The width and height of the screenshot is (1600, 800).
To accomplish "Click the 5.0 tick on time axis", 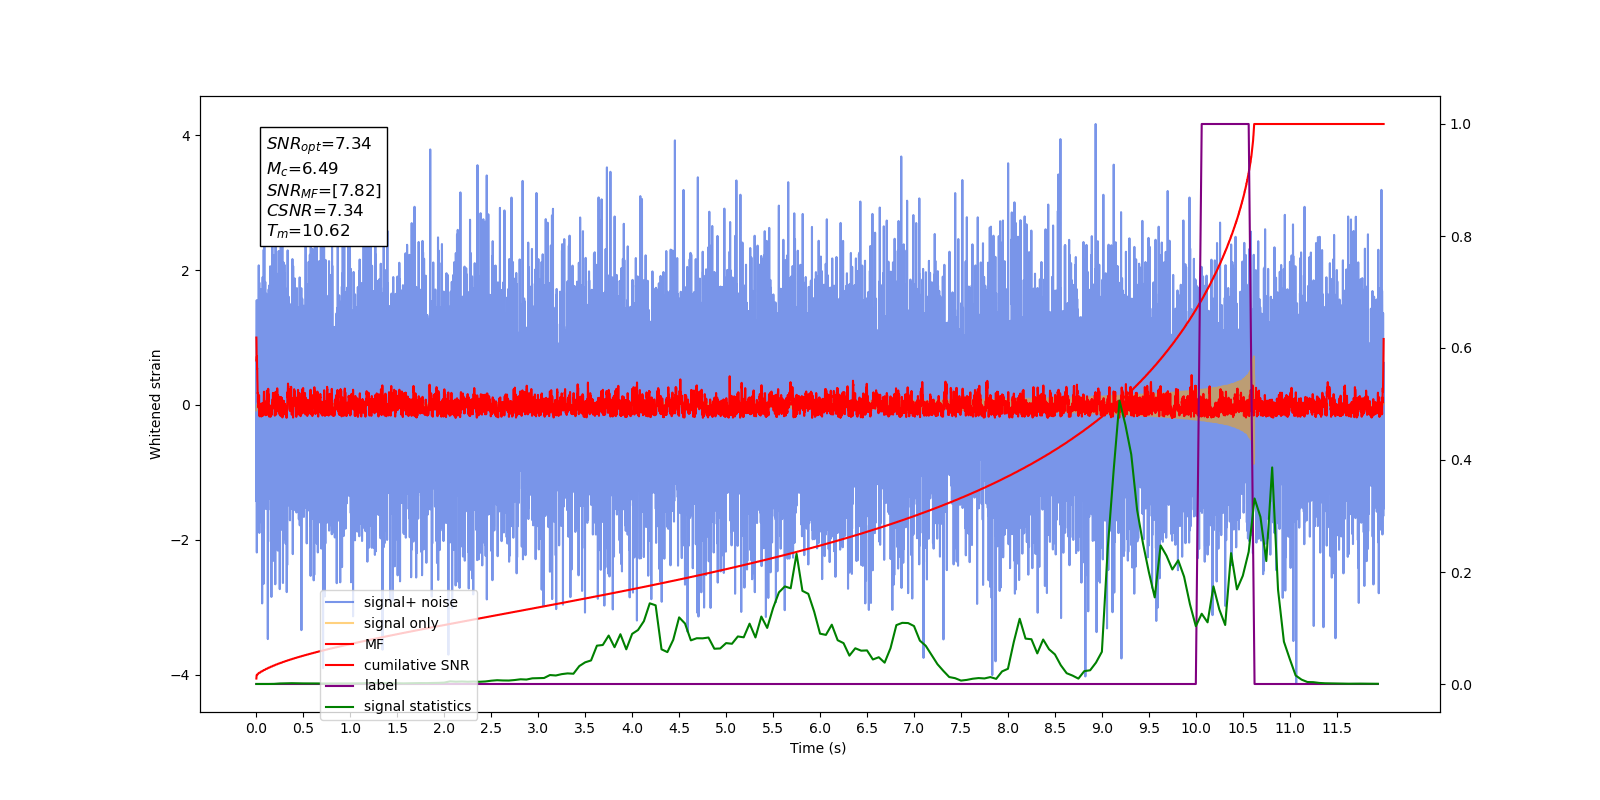I will coord(726,728).
